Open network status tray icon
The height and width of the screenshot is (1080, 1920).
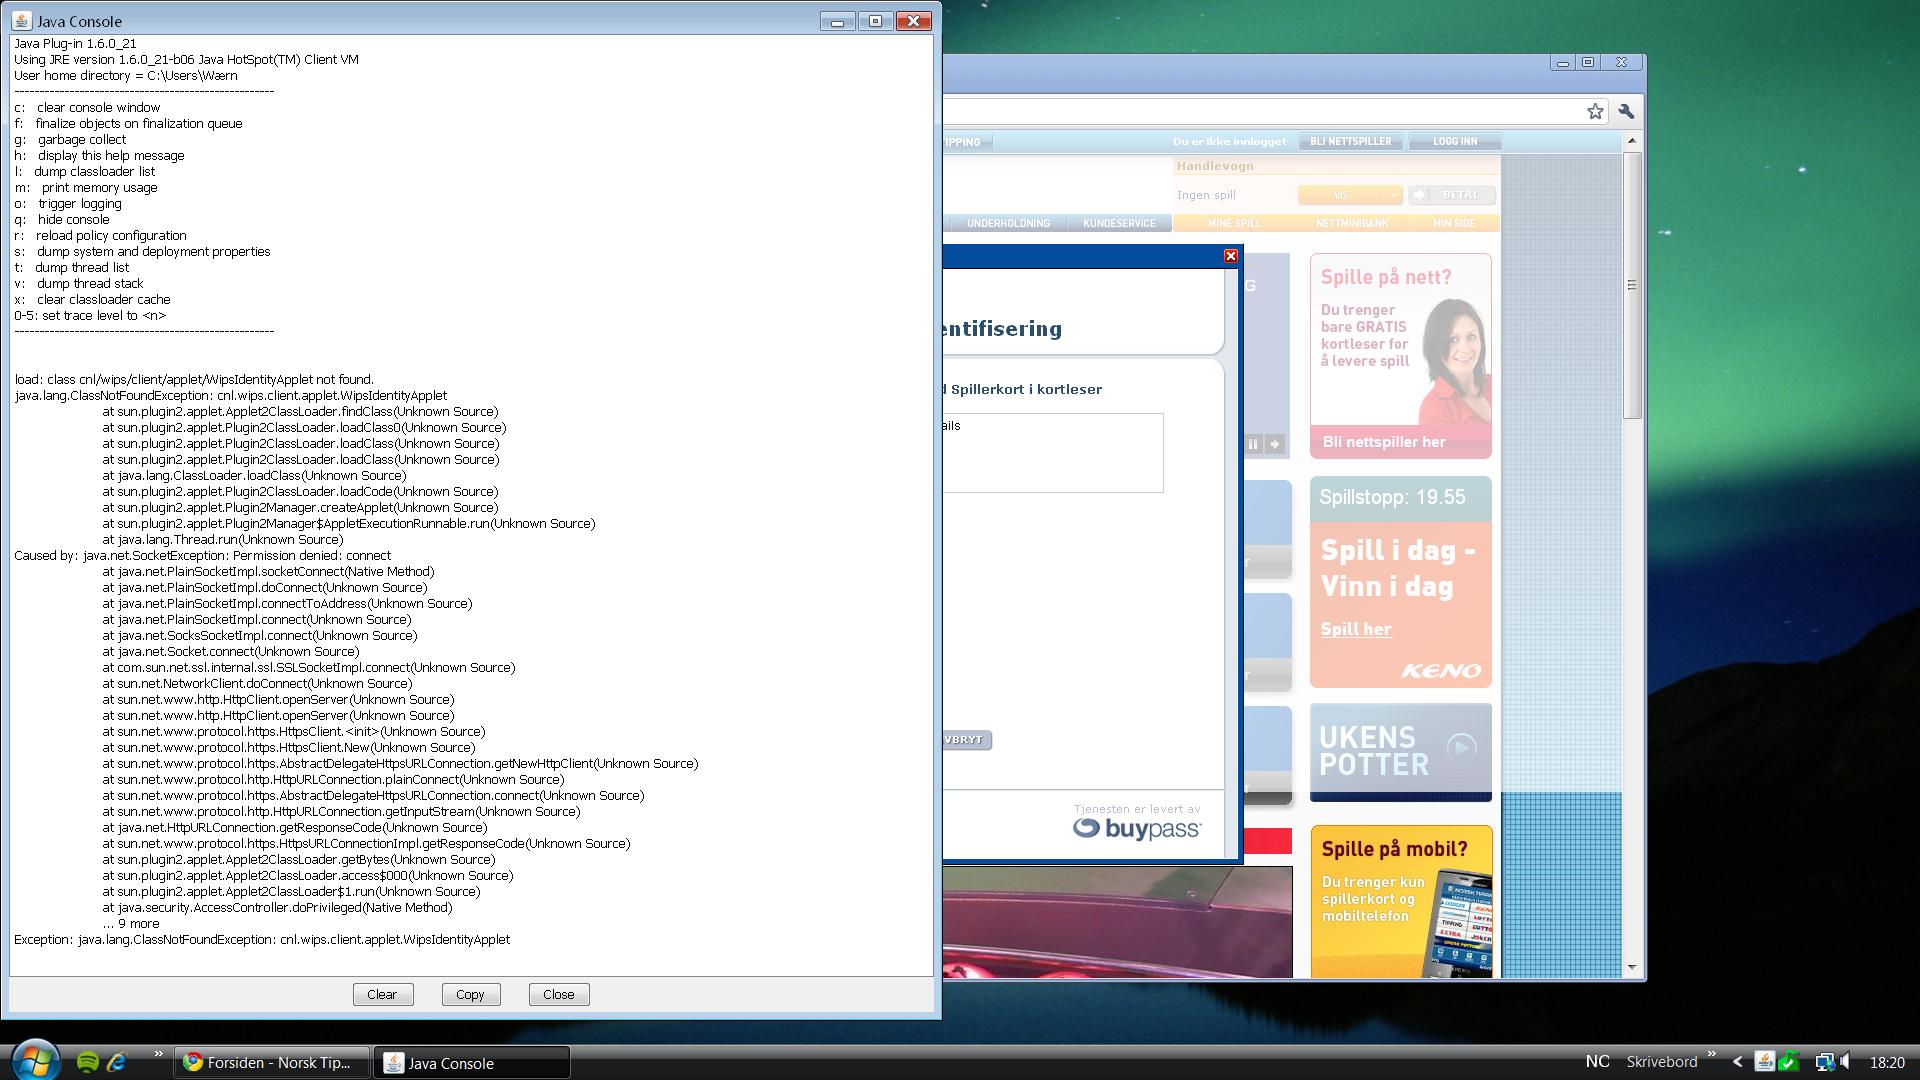tap(1823, 1062)
